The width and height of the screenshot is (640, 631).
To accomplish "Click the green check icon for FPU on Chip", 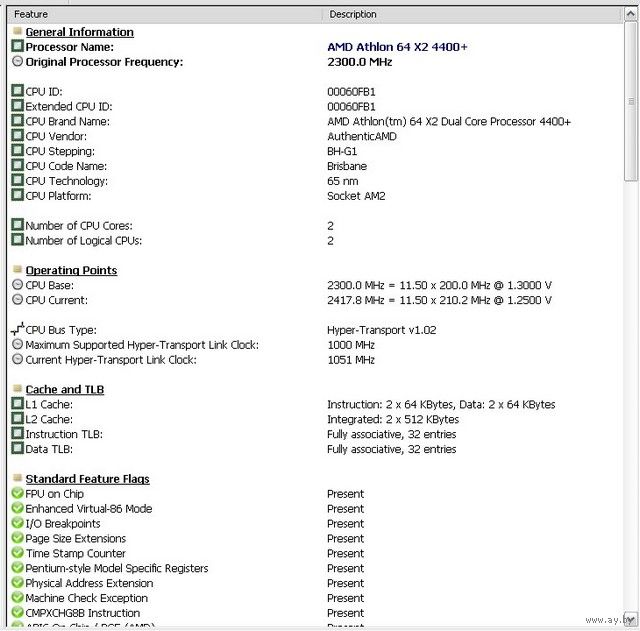I will coord(17,493).
